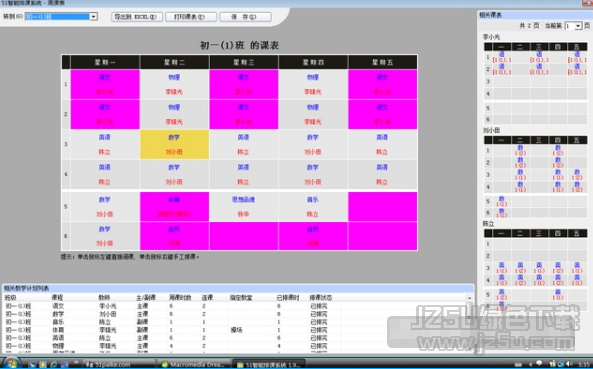The height and width of the screenshot is (369, 593).
Task: Select Monday period 5 数学 刘小田 cell
Action: pyautogui.click(x=105, y=206)
